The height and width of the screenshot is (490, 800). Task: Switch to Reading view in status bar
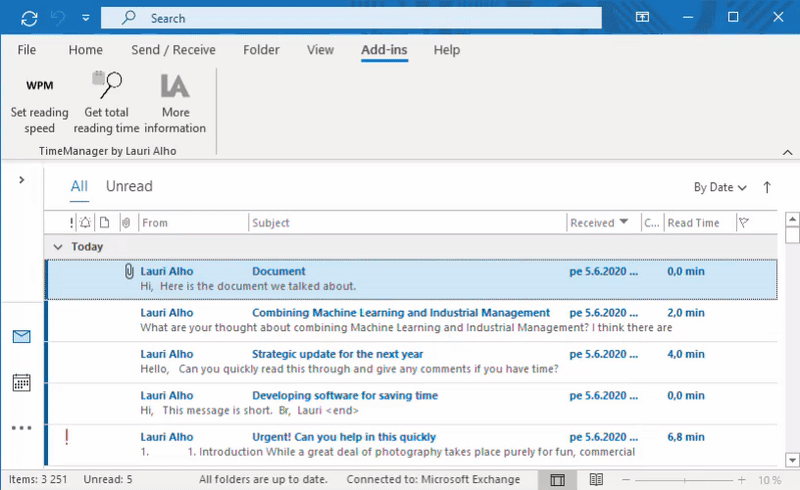tap(596, 480)
